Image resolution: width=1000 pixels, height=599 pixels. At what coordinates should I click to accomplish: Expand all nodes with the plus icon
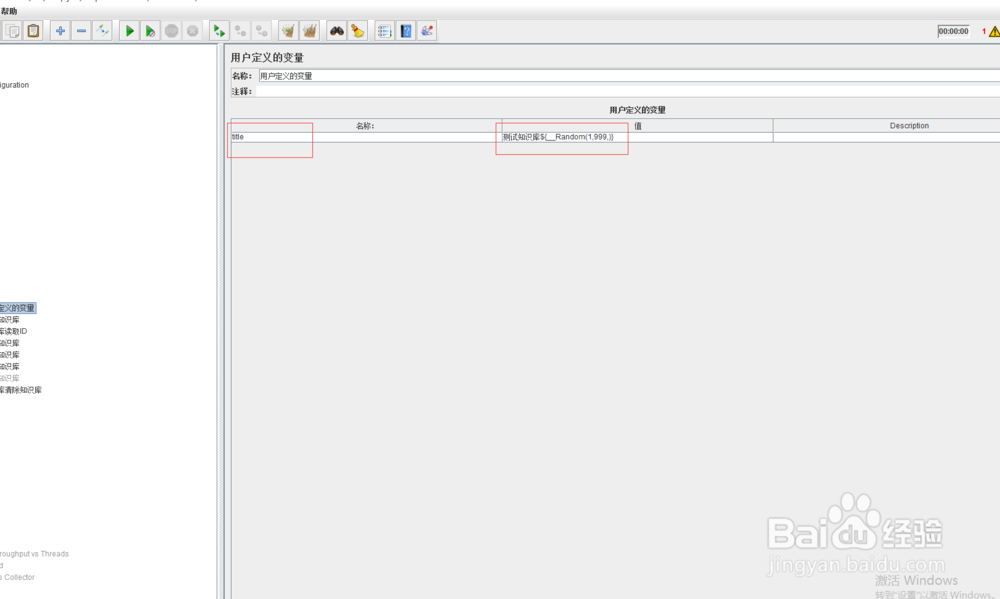point(60,31)
